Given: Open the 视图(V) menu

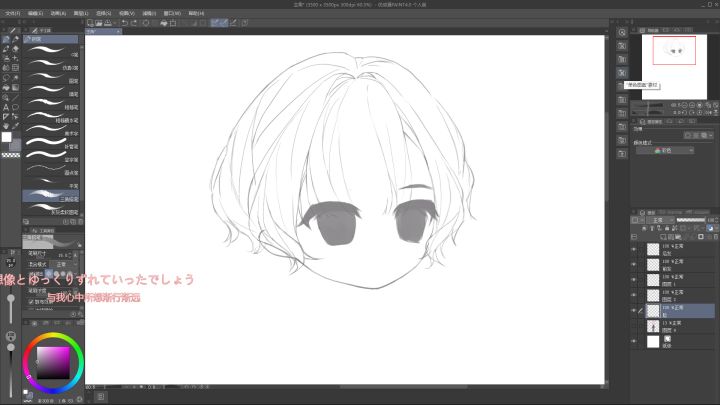Looking at the screenshot, I should [127, 13].
